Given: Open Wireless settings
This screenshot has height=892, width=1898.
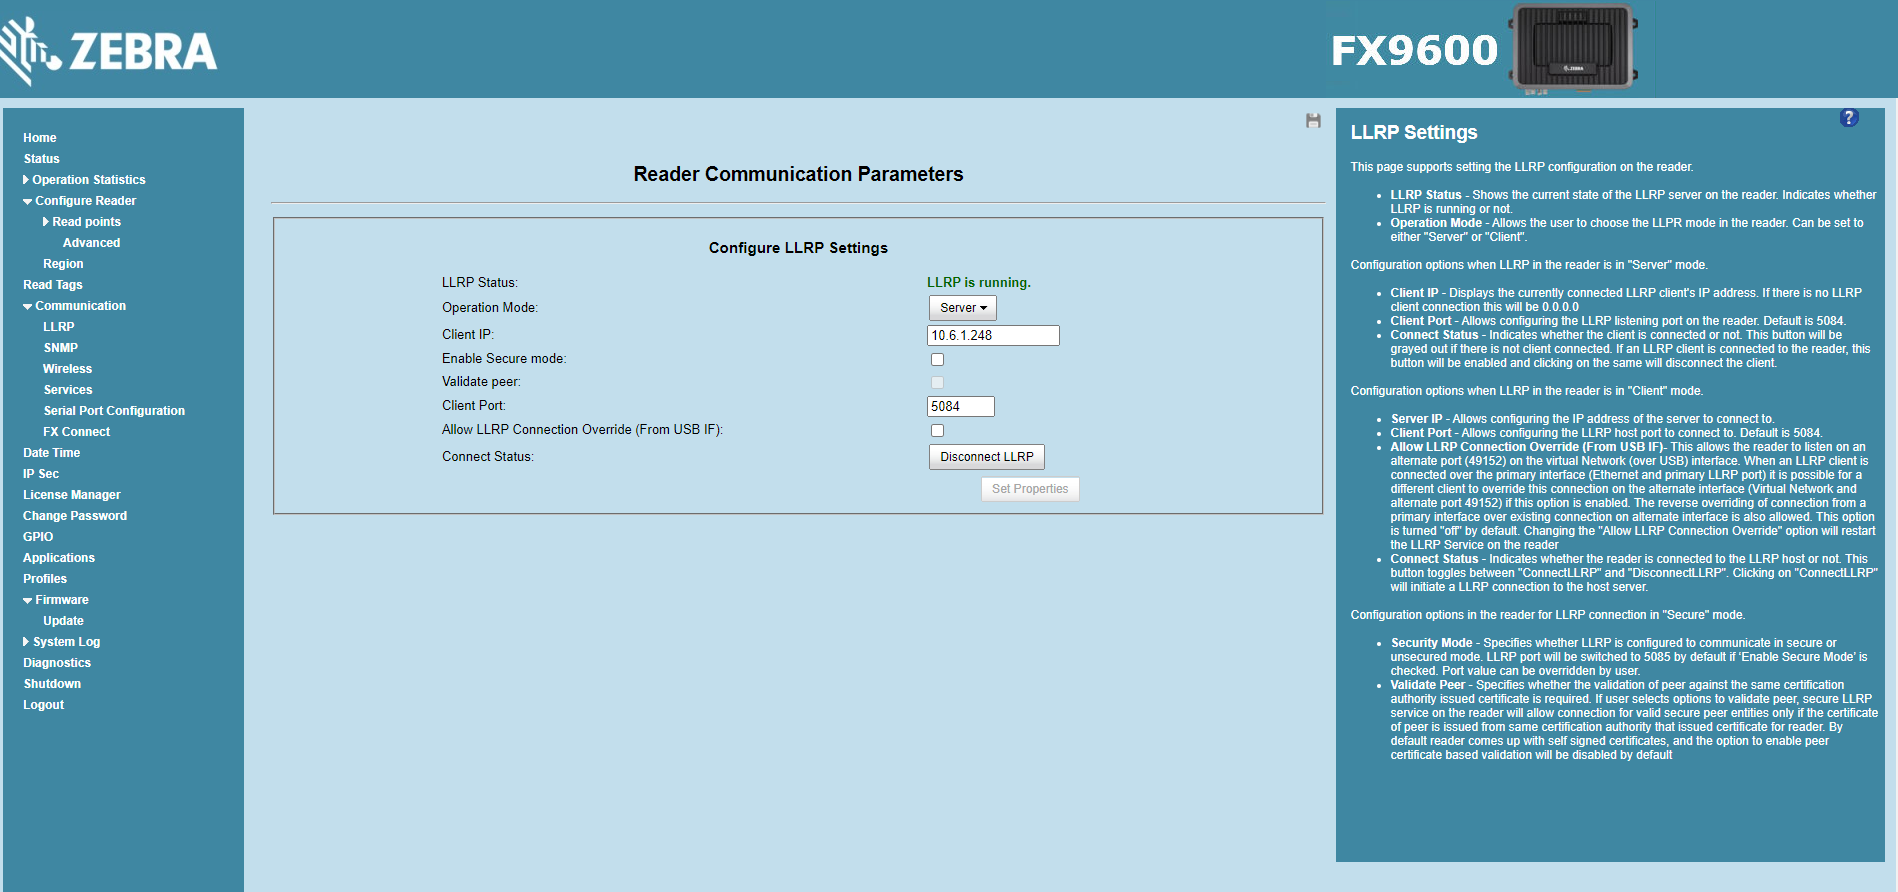Looking at the screenshot, I should (x=67, y=369).
